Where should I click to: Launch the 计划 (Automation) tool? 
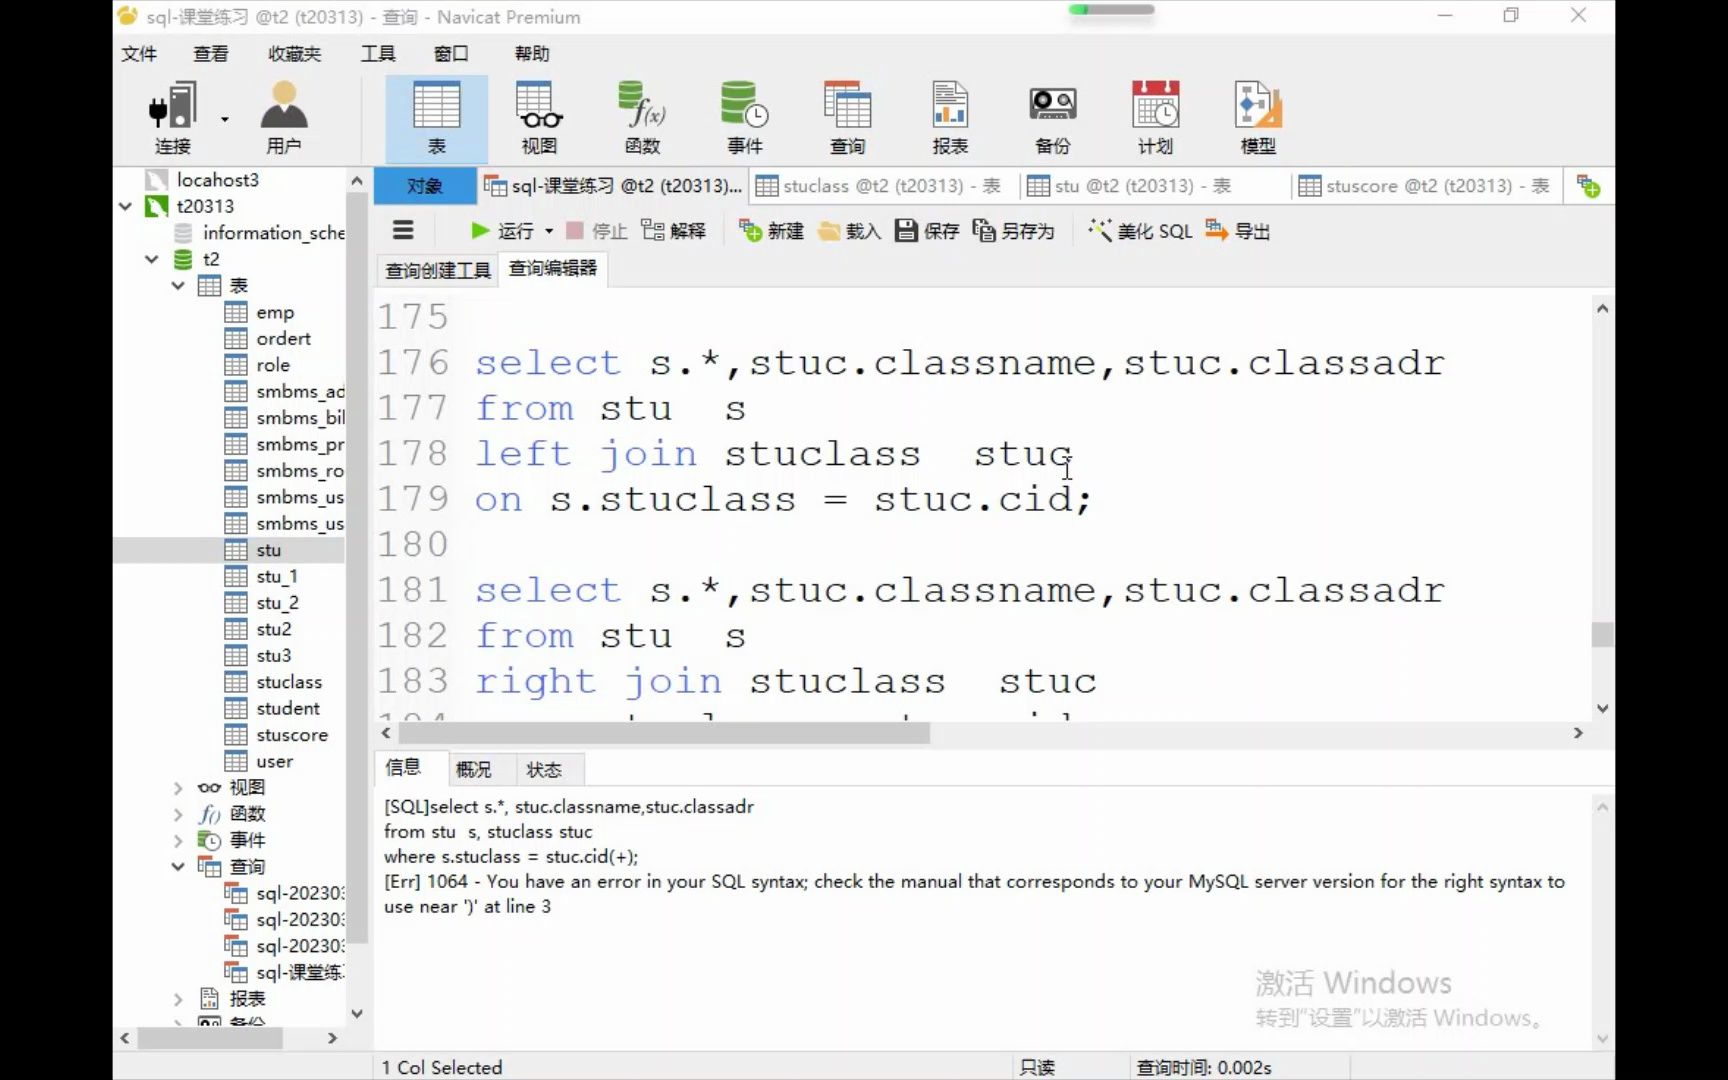click(x=1154, y=117)
